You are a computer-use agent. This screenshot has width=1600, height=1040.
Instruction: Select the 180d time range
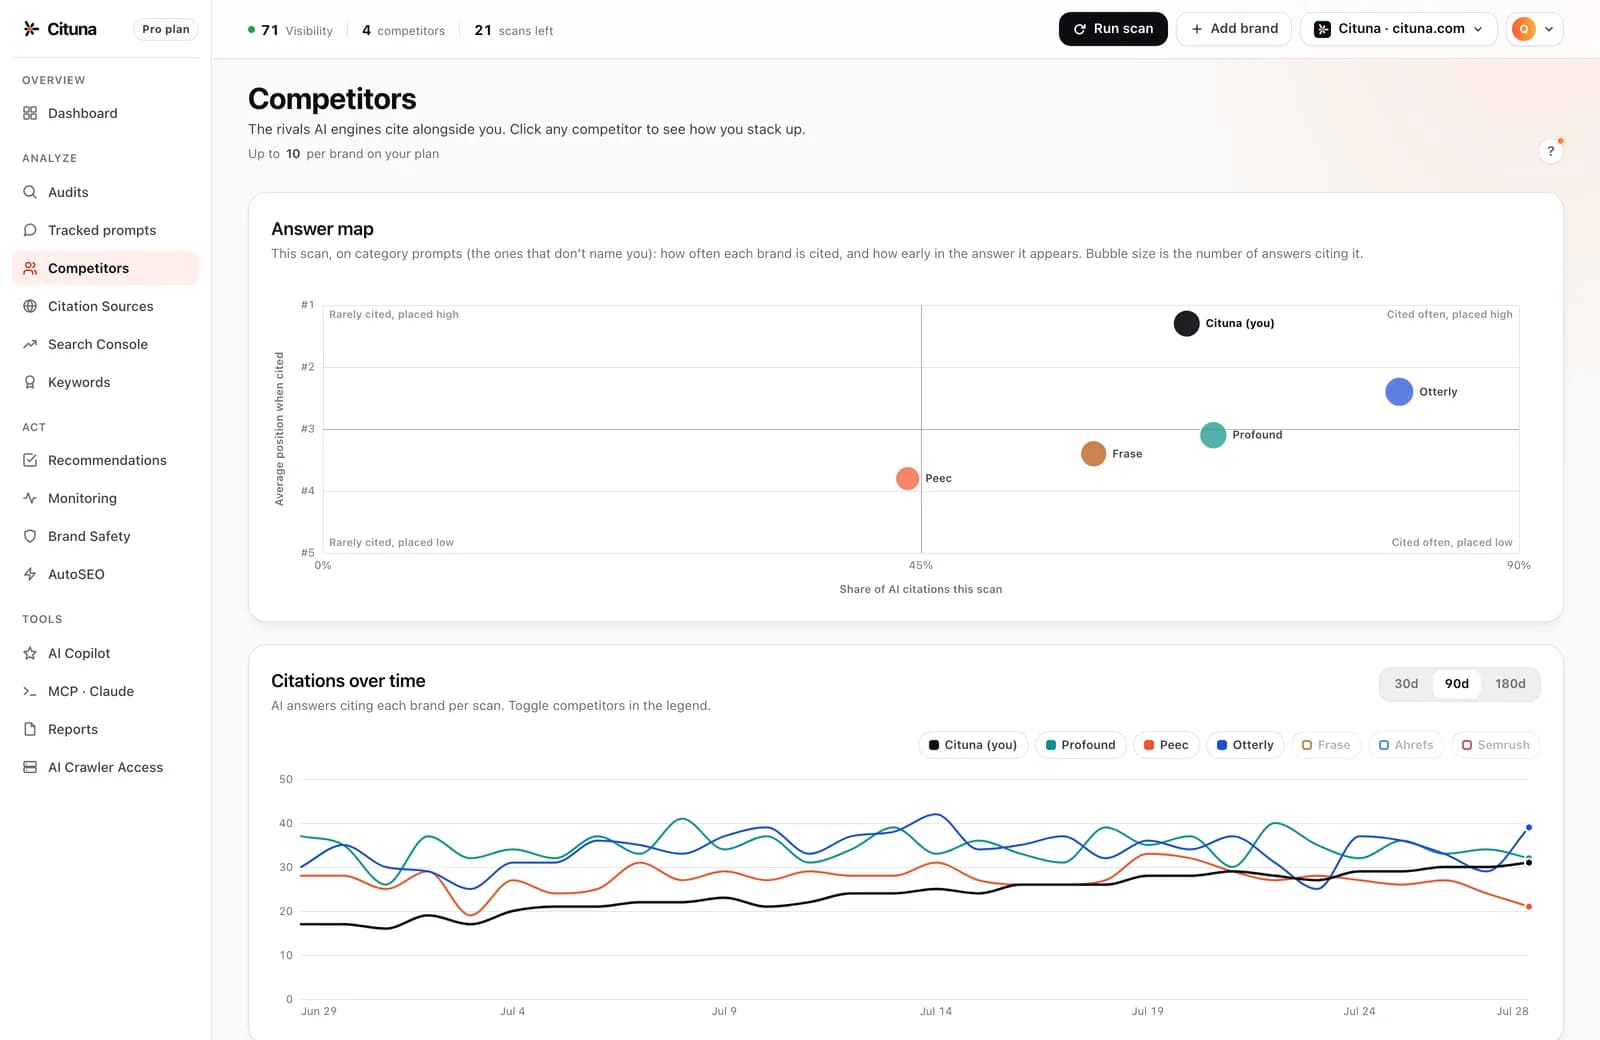click(1510, 684)
